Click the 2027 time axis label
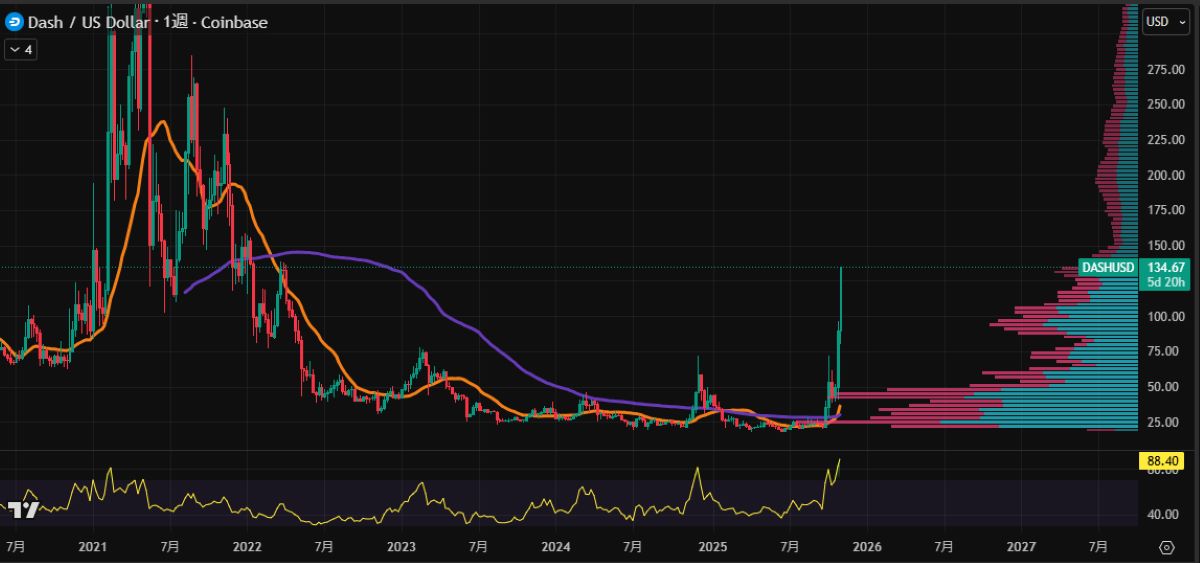Viewport: 1200px width, 563px height. 1021,547
